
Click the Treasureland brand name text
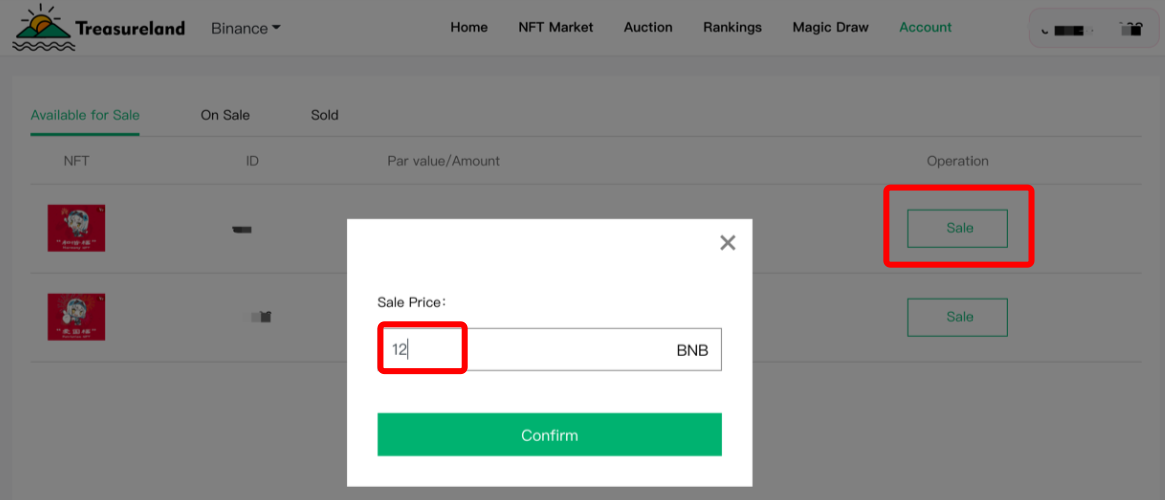click(130, 28)
